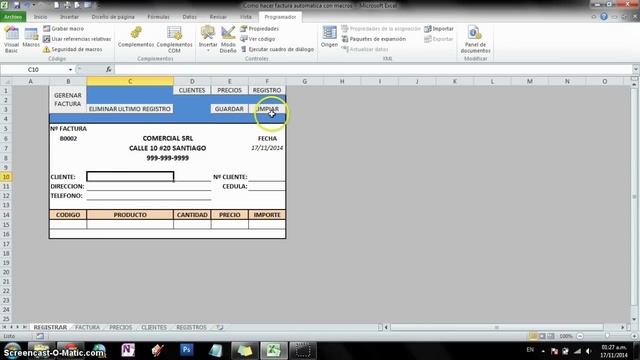Click the REGISTRO button
This screenshot has width=640, height=360.
tap(267, 90)
